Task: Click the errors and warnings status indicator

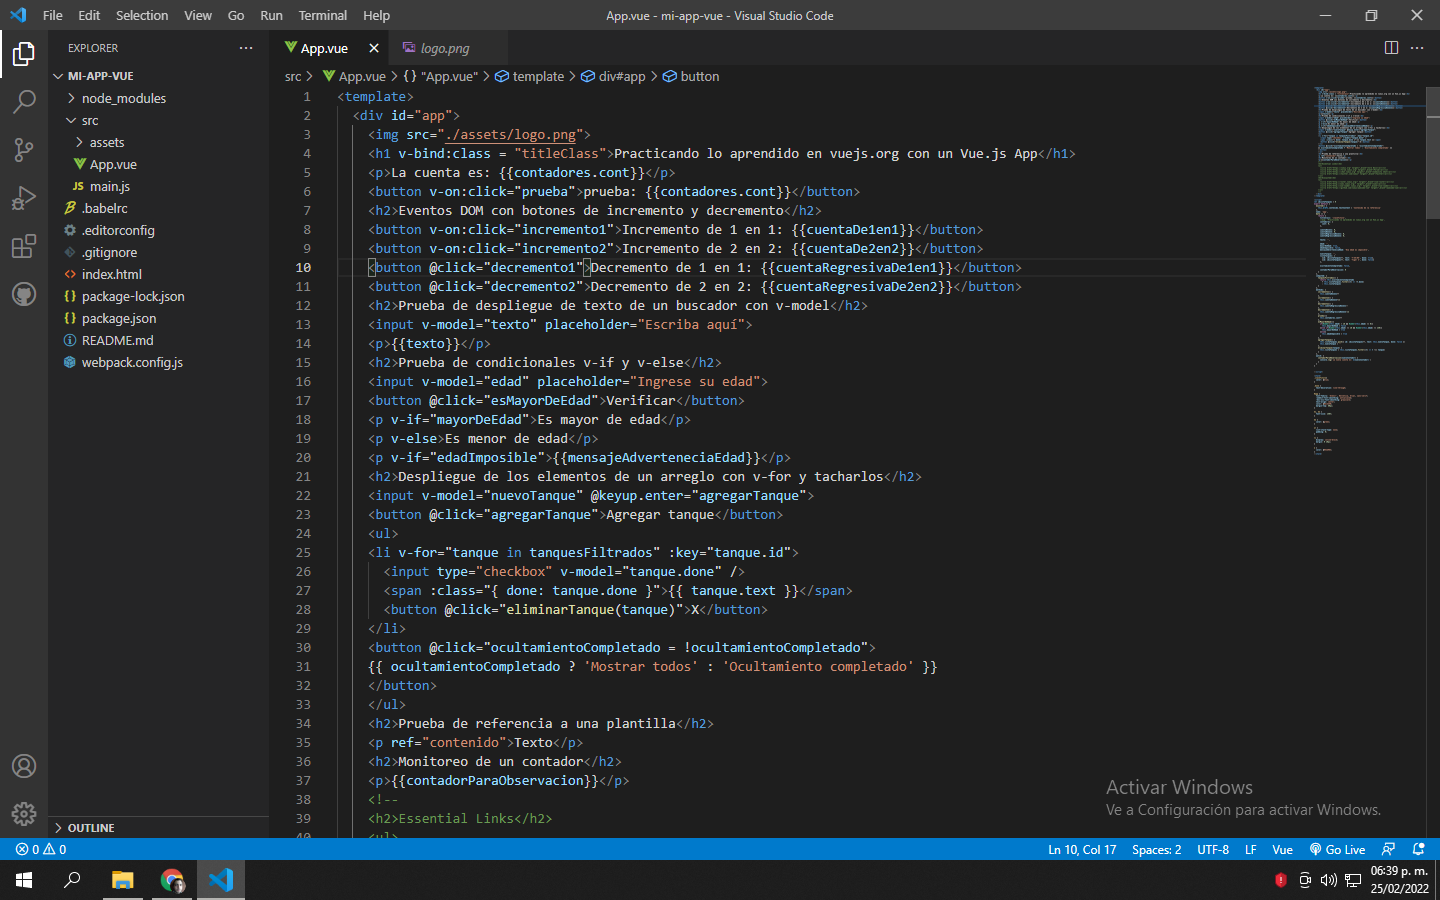Action: (x=41, y=849)
